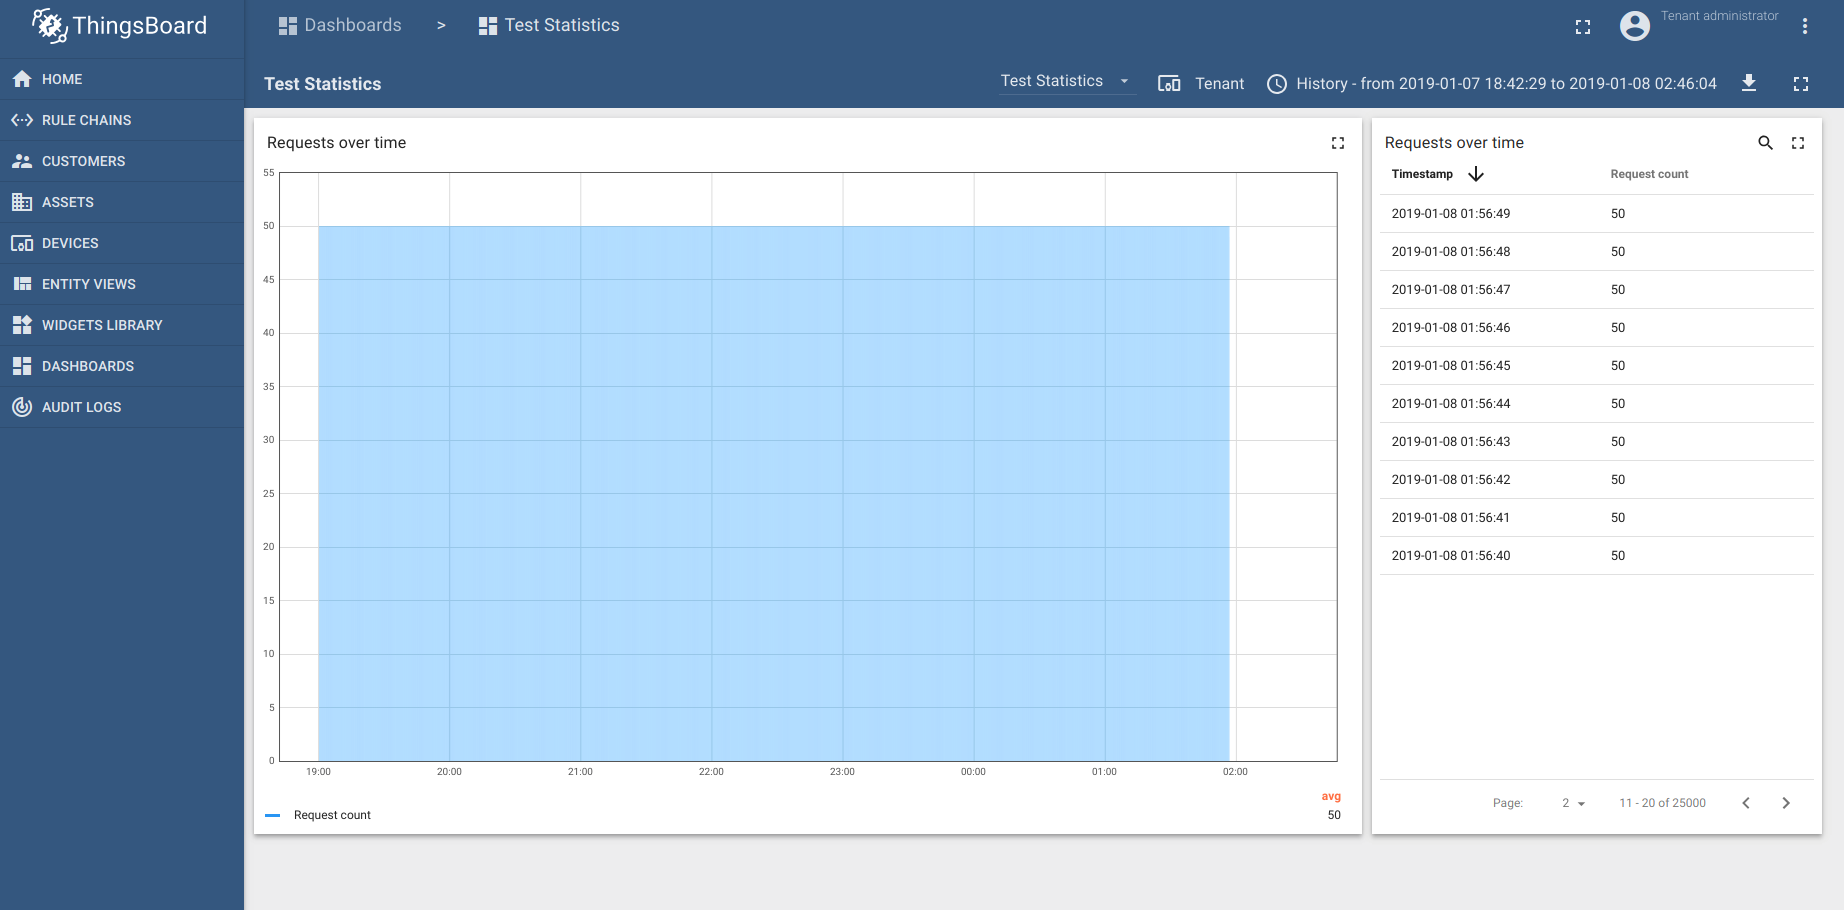
Task: Open the page number selector dropdown
Action: tap(1573, 803)
